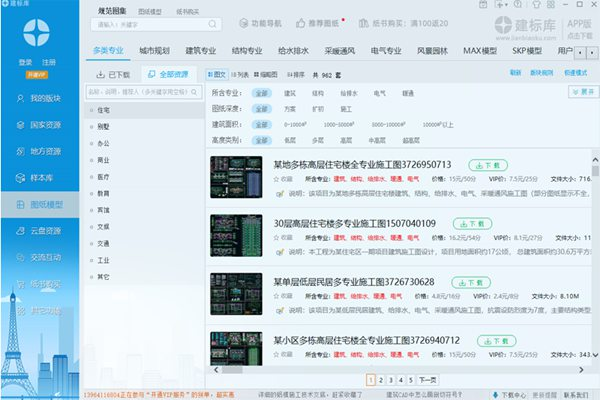
Task: Open the 排序 sort dropdown
Action: pyautogui.click(x=295, y=74)
